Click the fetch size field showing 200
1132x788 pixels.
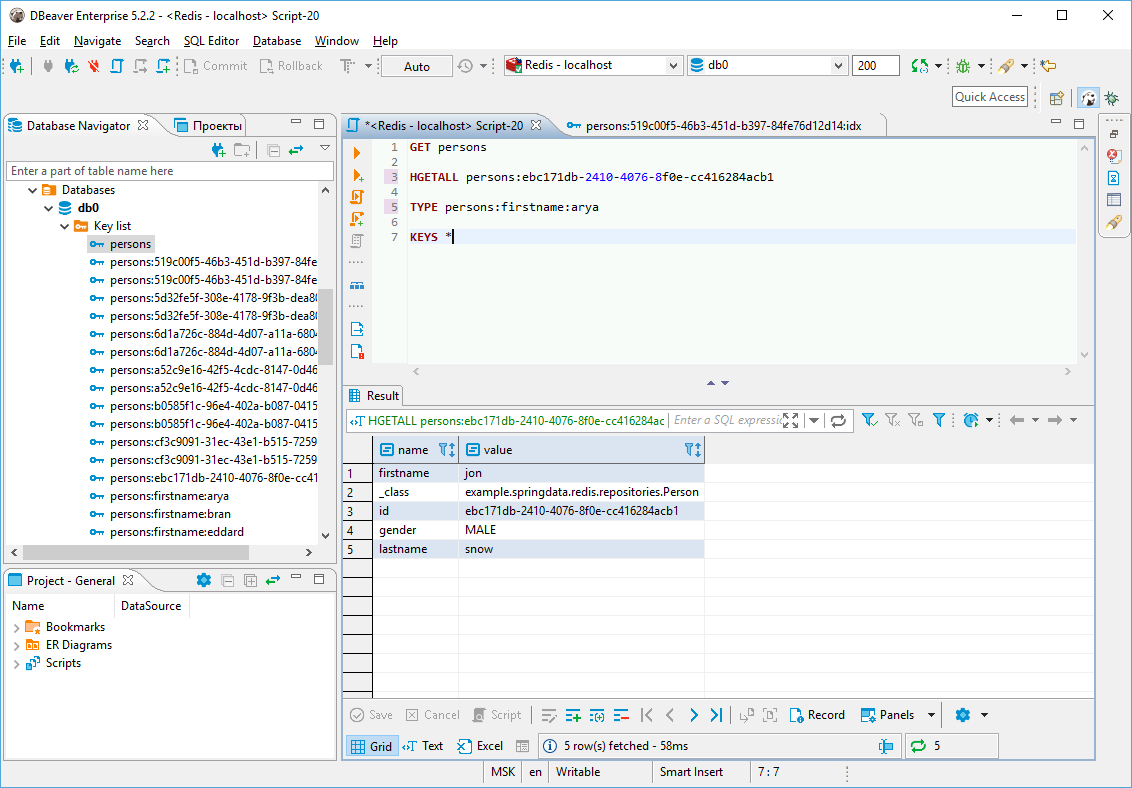(875, 65)
